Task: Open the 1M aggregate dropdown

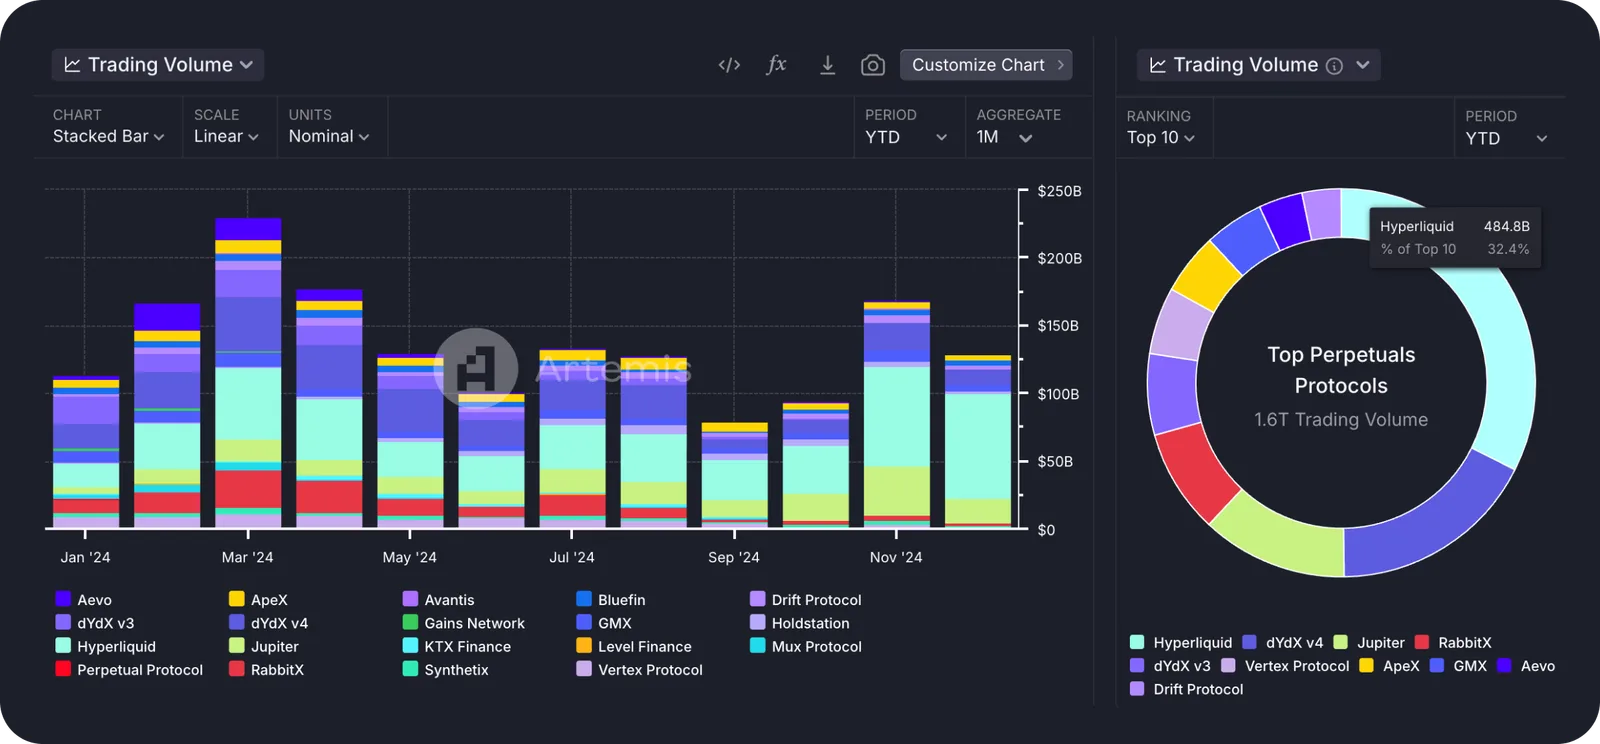Action: 1004,138
